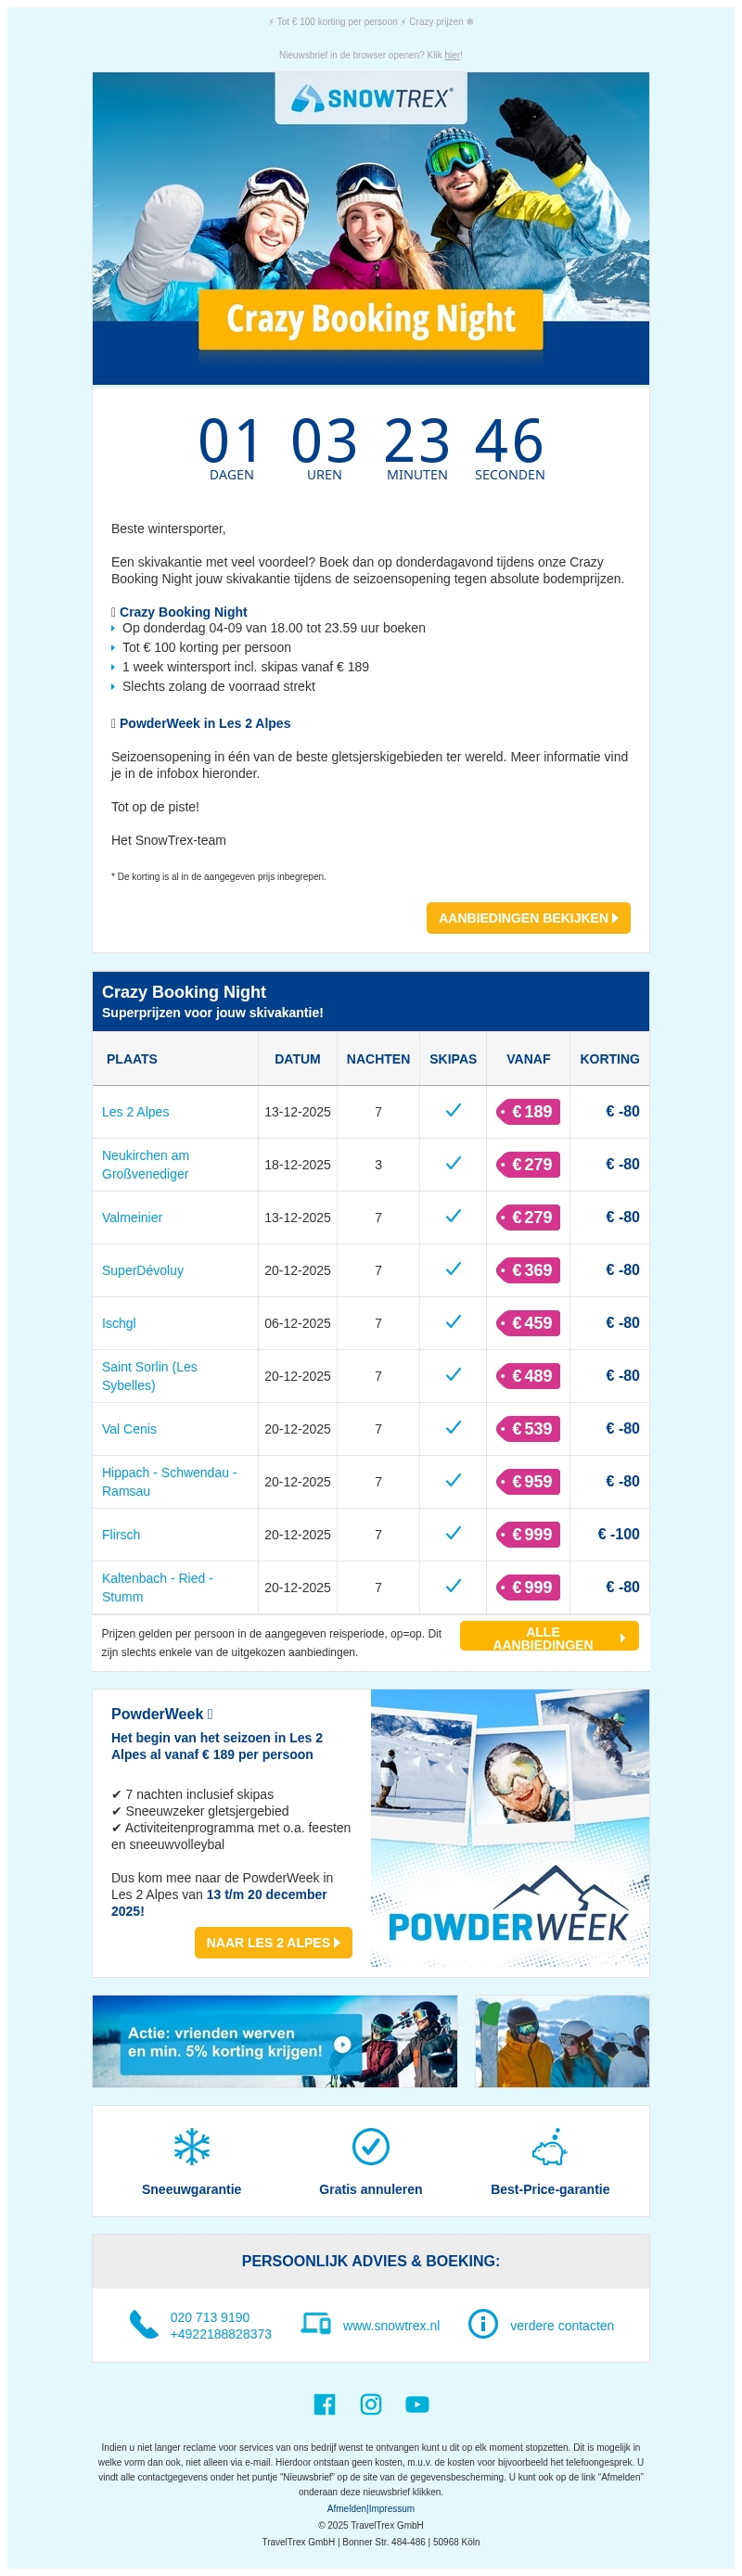This screenshot has width=742, height=2576.
Task: Open the Instagram icon link
Action: click(371, 2404)
